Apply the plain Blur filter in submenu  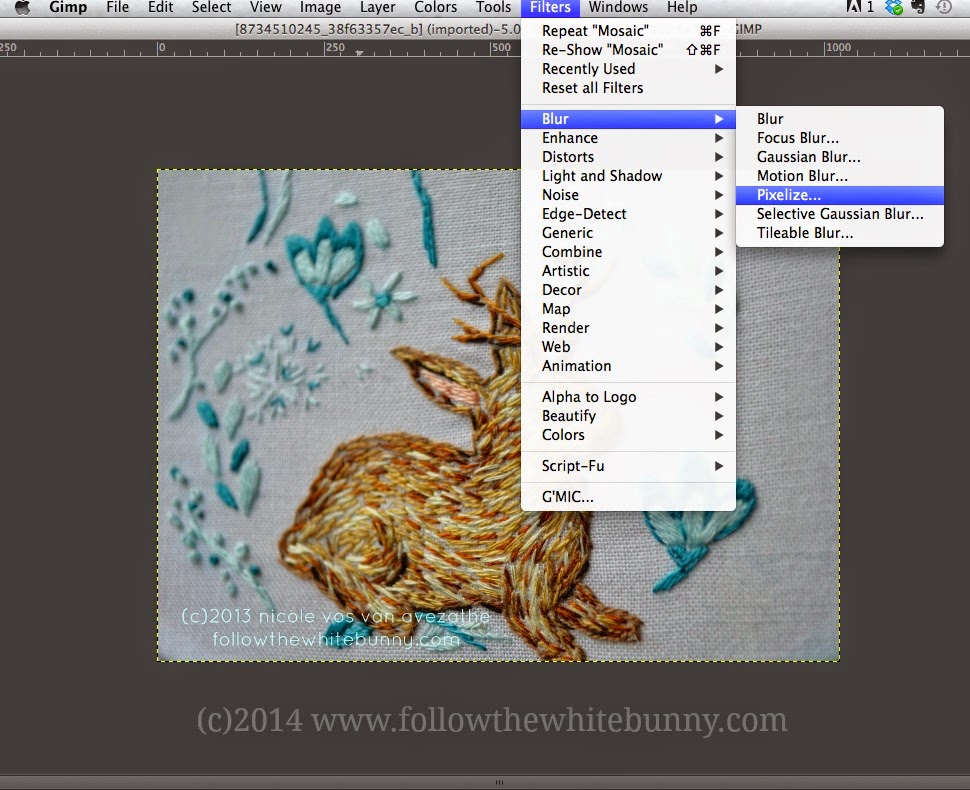click(839, 119)
